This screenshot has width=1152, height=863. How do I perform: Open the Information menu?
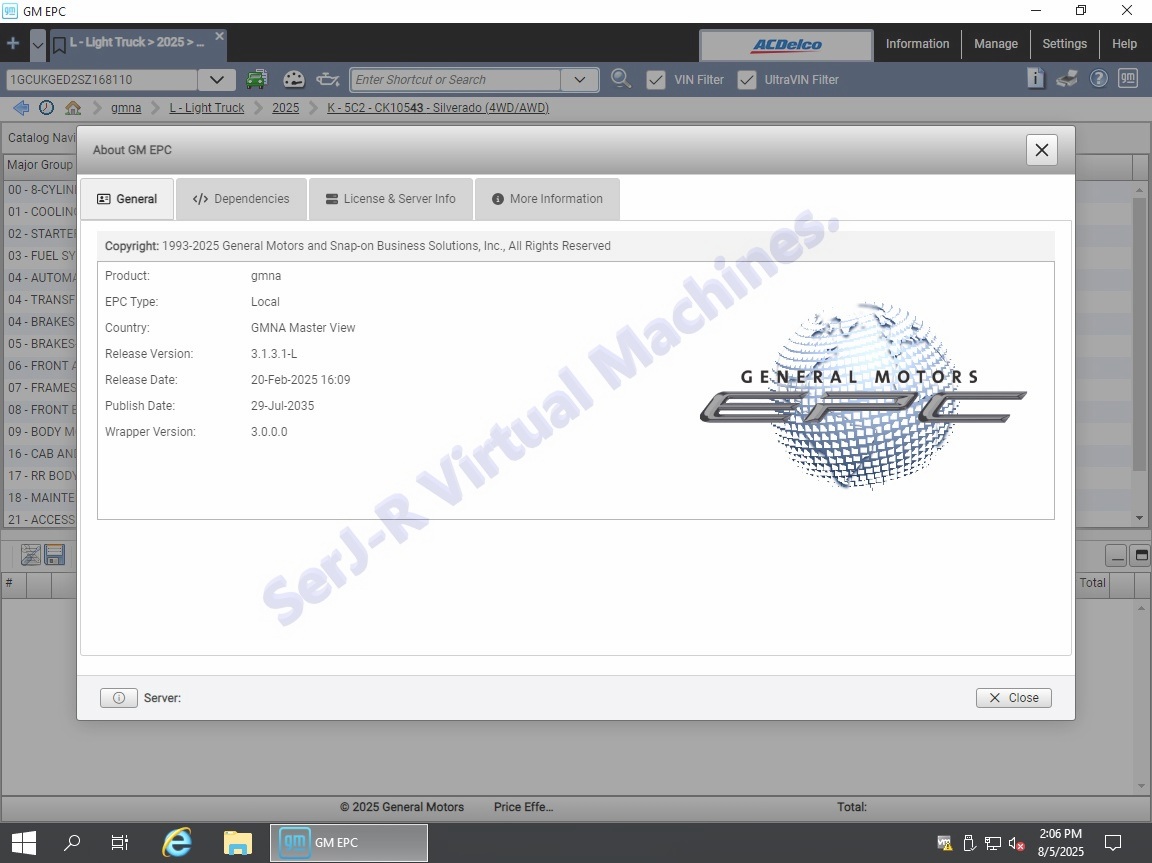pos(917,44)
